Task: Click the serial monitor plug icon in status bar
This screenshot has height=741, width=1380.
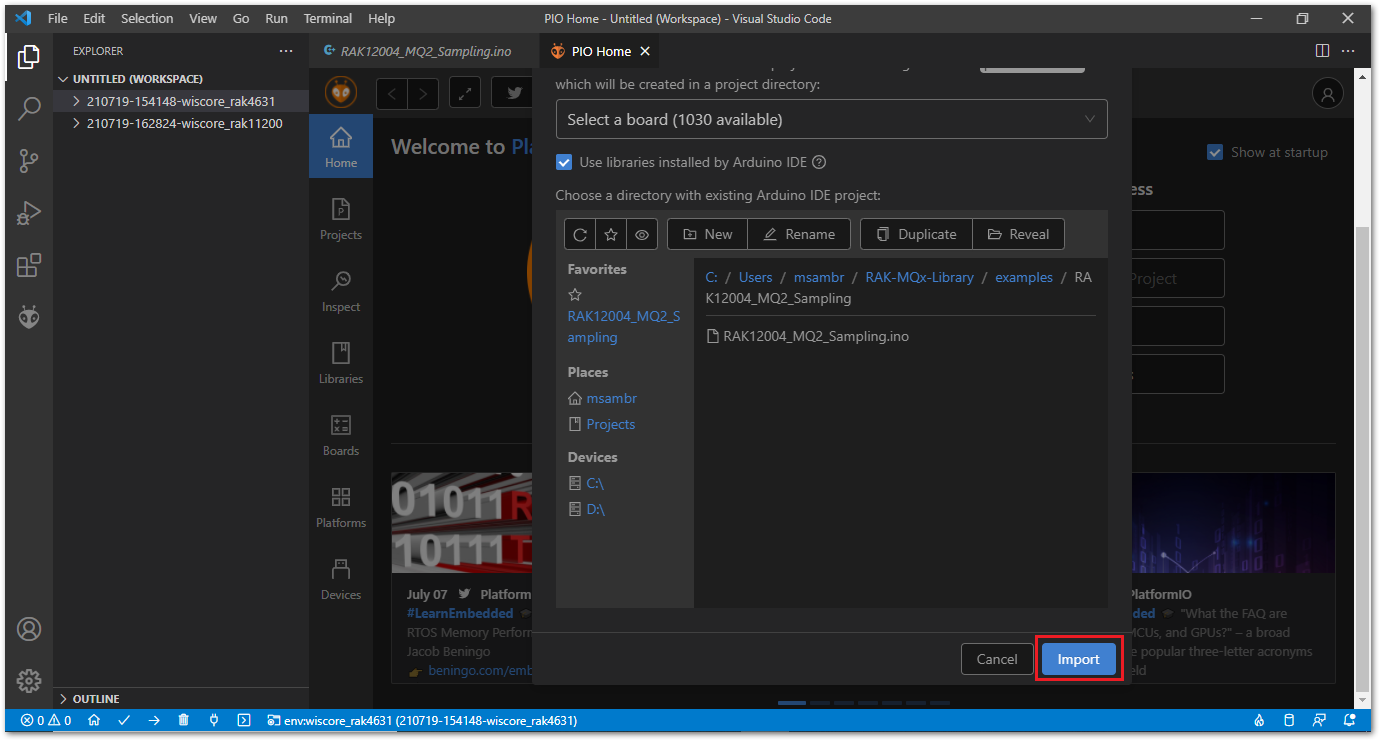Action: [214, 720]
